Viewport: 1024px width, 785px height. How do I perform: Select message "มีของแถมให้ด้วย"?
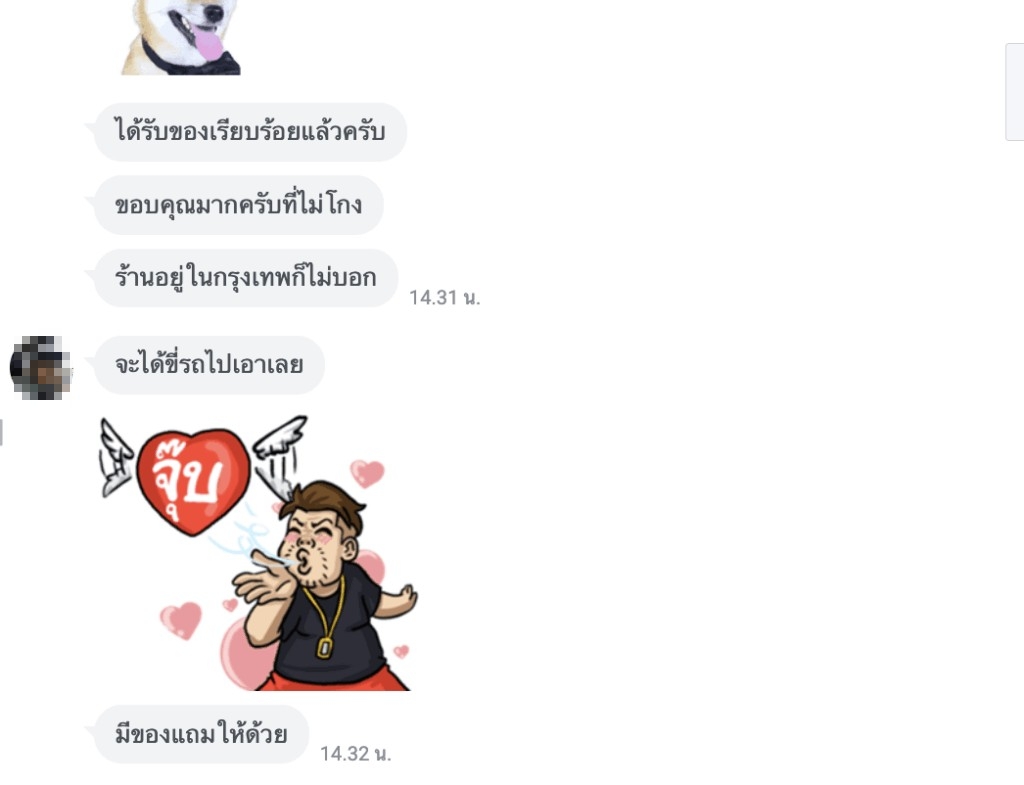tap(201, 735)
